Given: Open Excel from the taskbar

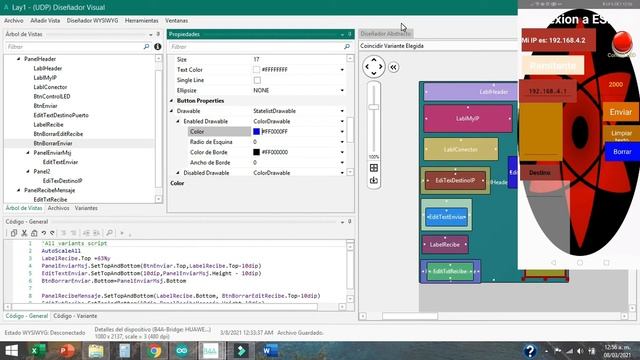Looking at the screenshot, I should [38, 351].
